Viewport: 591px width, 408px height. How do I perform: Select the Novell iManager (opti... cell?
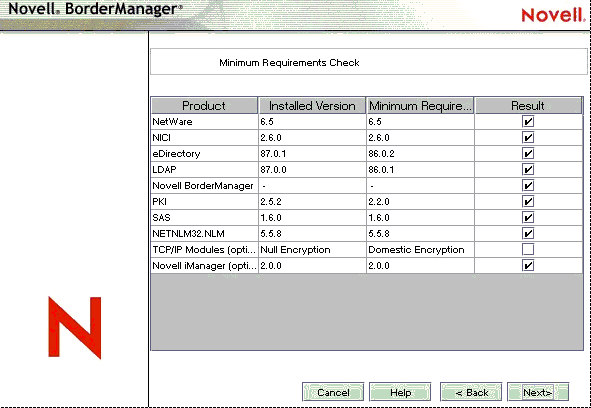tap(204, 265)
